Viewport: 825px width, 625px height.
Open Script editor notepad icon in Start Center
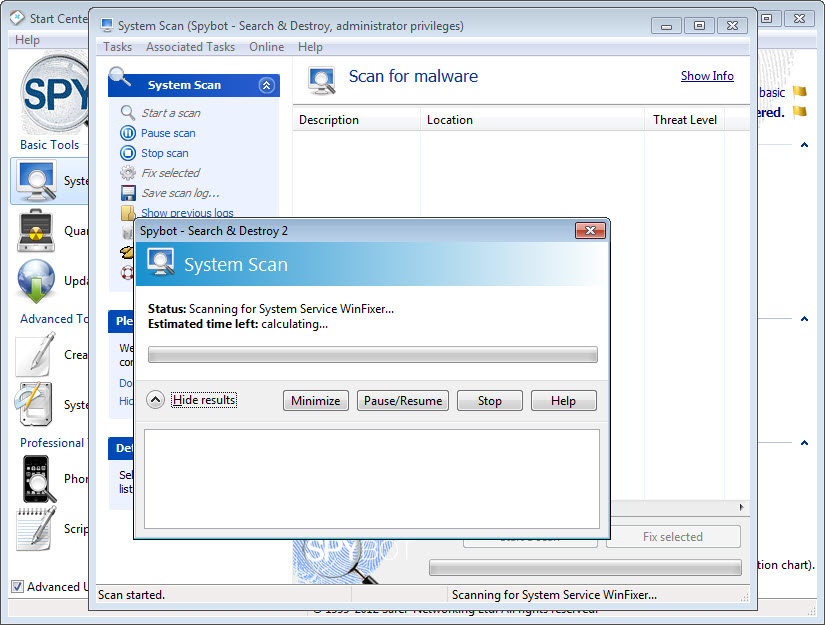tap(36, 529)
